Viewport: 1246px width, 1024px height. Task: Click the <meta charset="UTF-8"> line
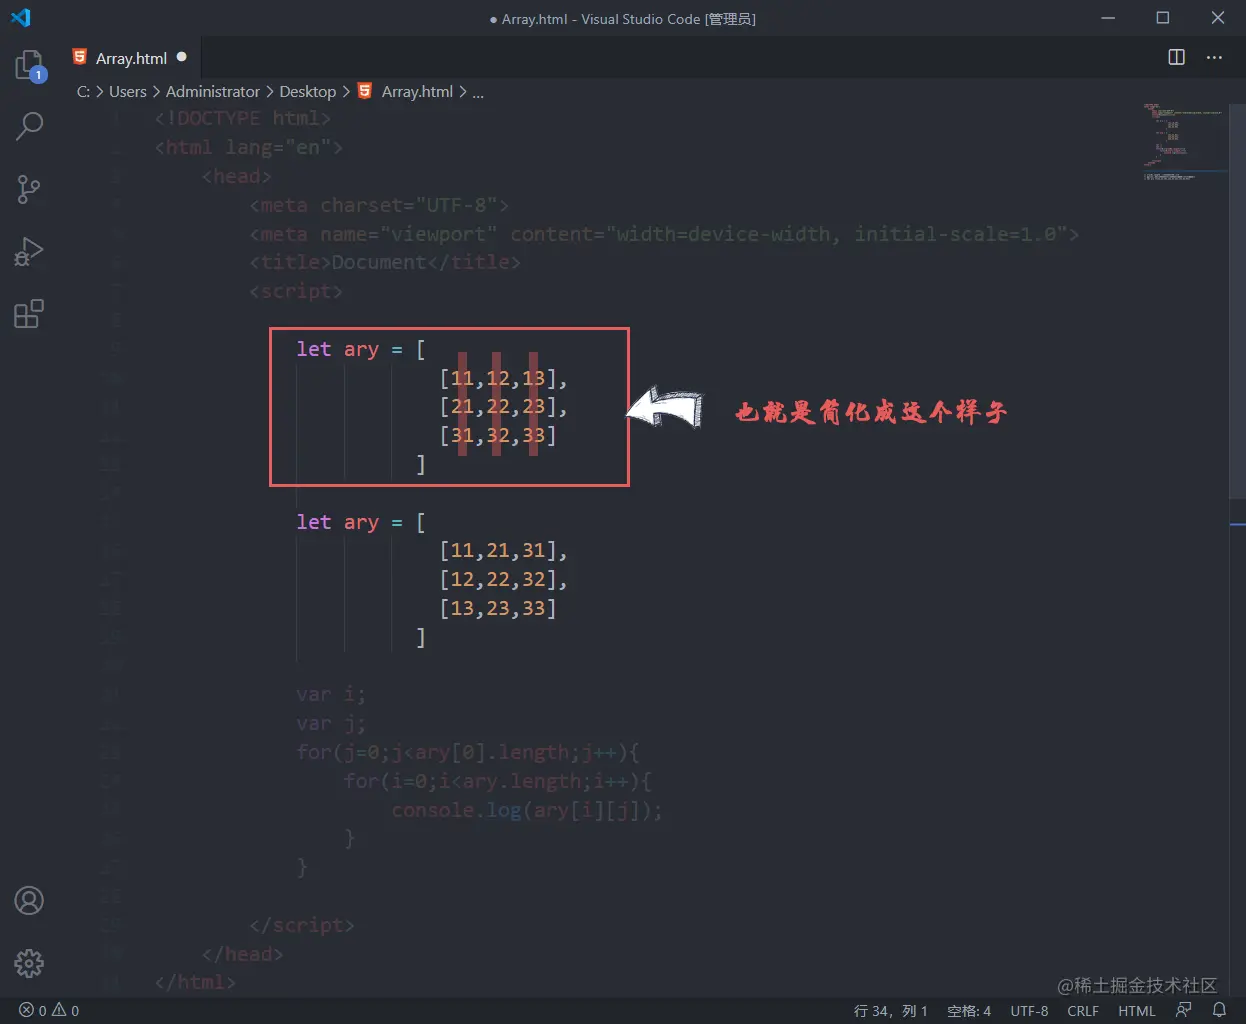click(379, 205)
